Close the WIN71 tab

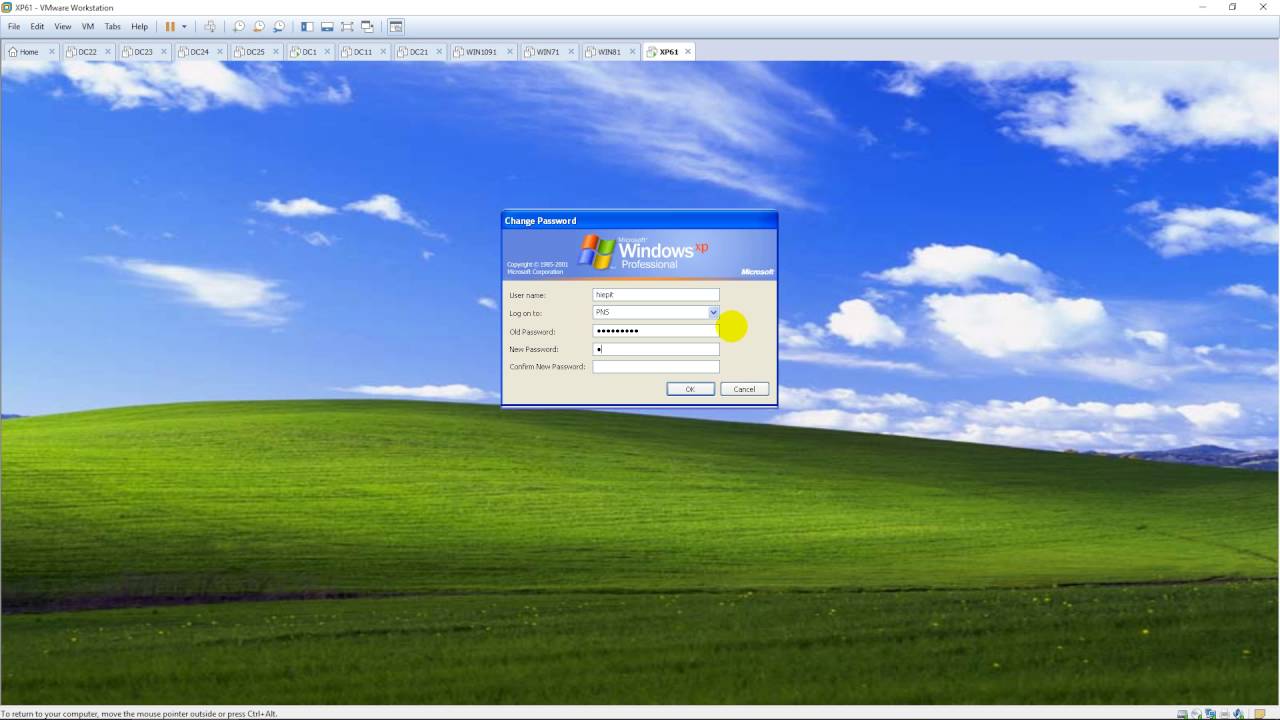click(x=571, y=52)
